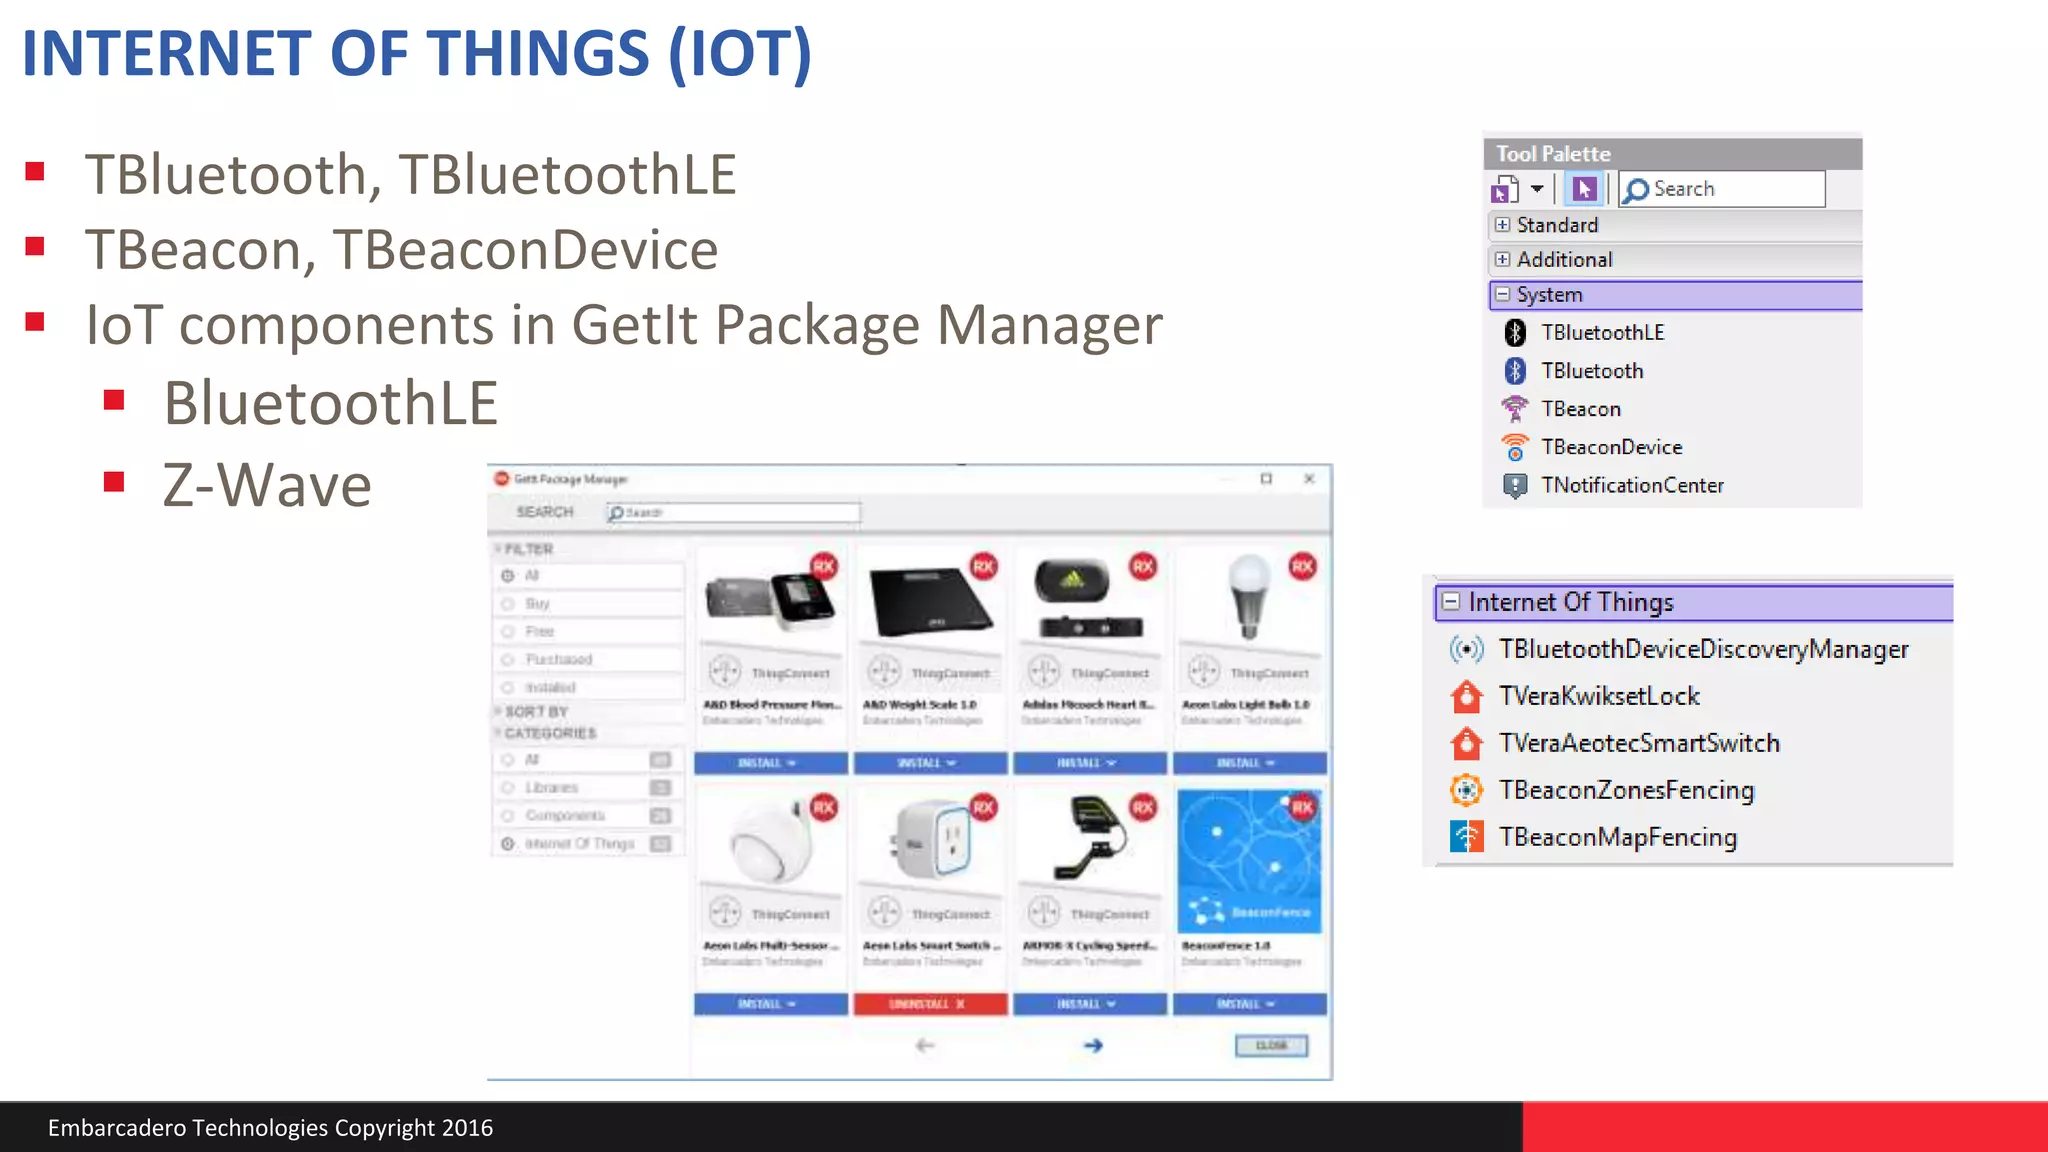
Task: Click the Tool Palette search magnifier icon
Action: click(1635, 190)
